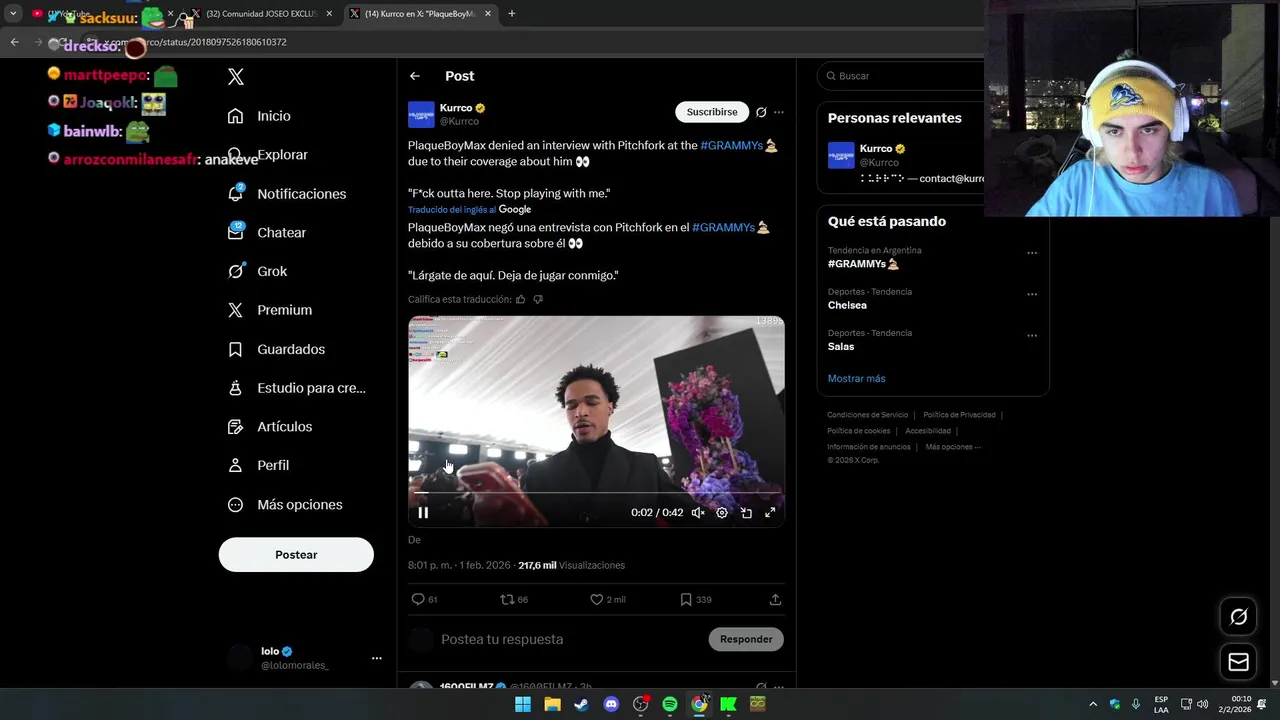
Task: Expand Más opciones in sidebar
Action: [x=285, y=505]
